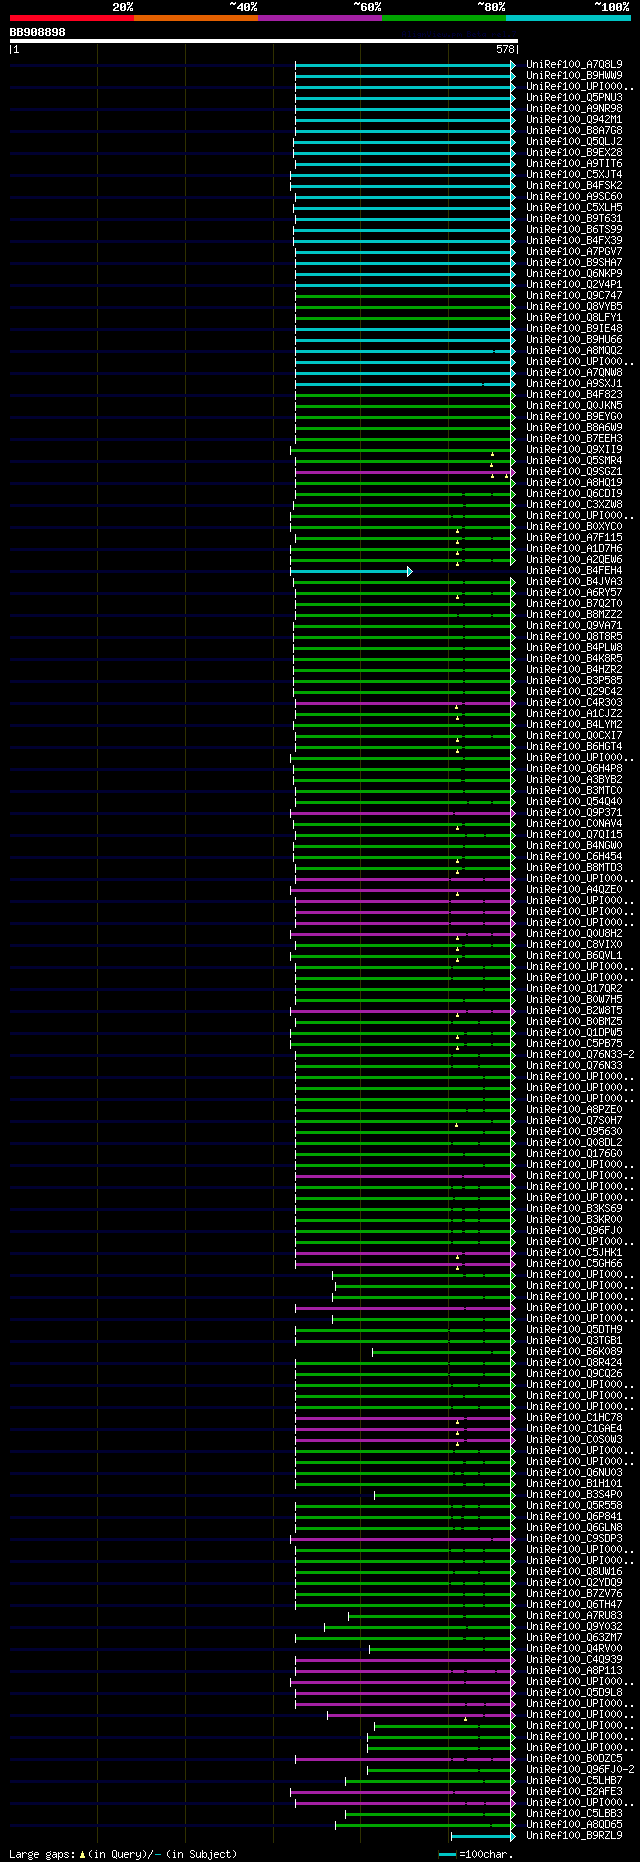Click the green alignment bar for B3S4P0
The image size is (640, 1862).
click(x=445, y=1495)
